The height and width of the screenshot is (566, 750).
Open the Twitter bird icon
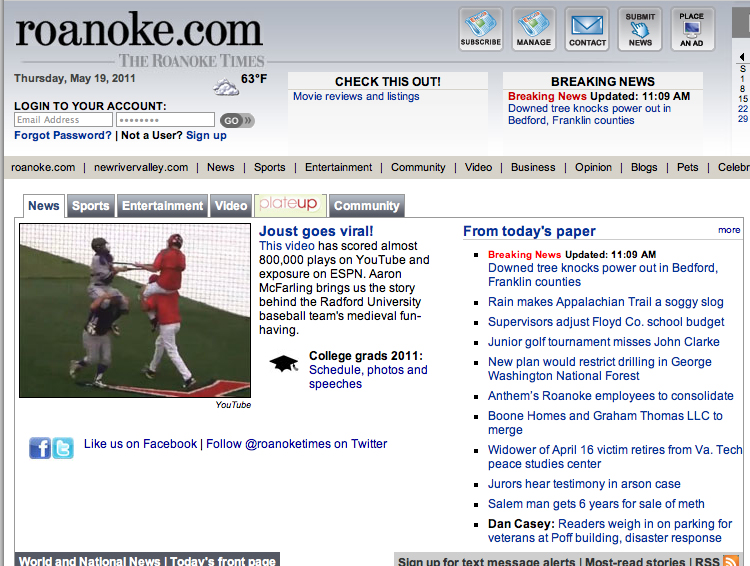click(x=63, y=448)
